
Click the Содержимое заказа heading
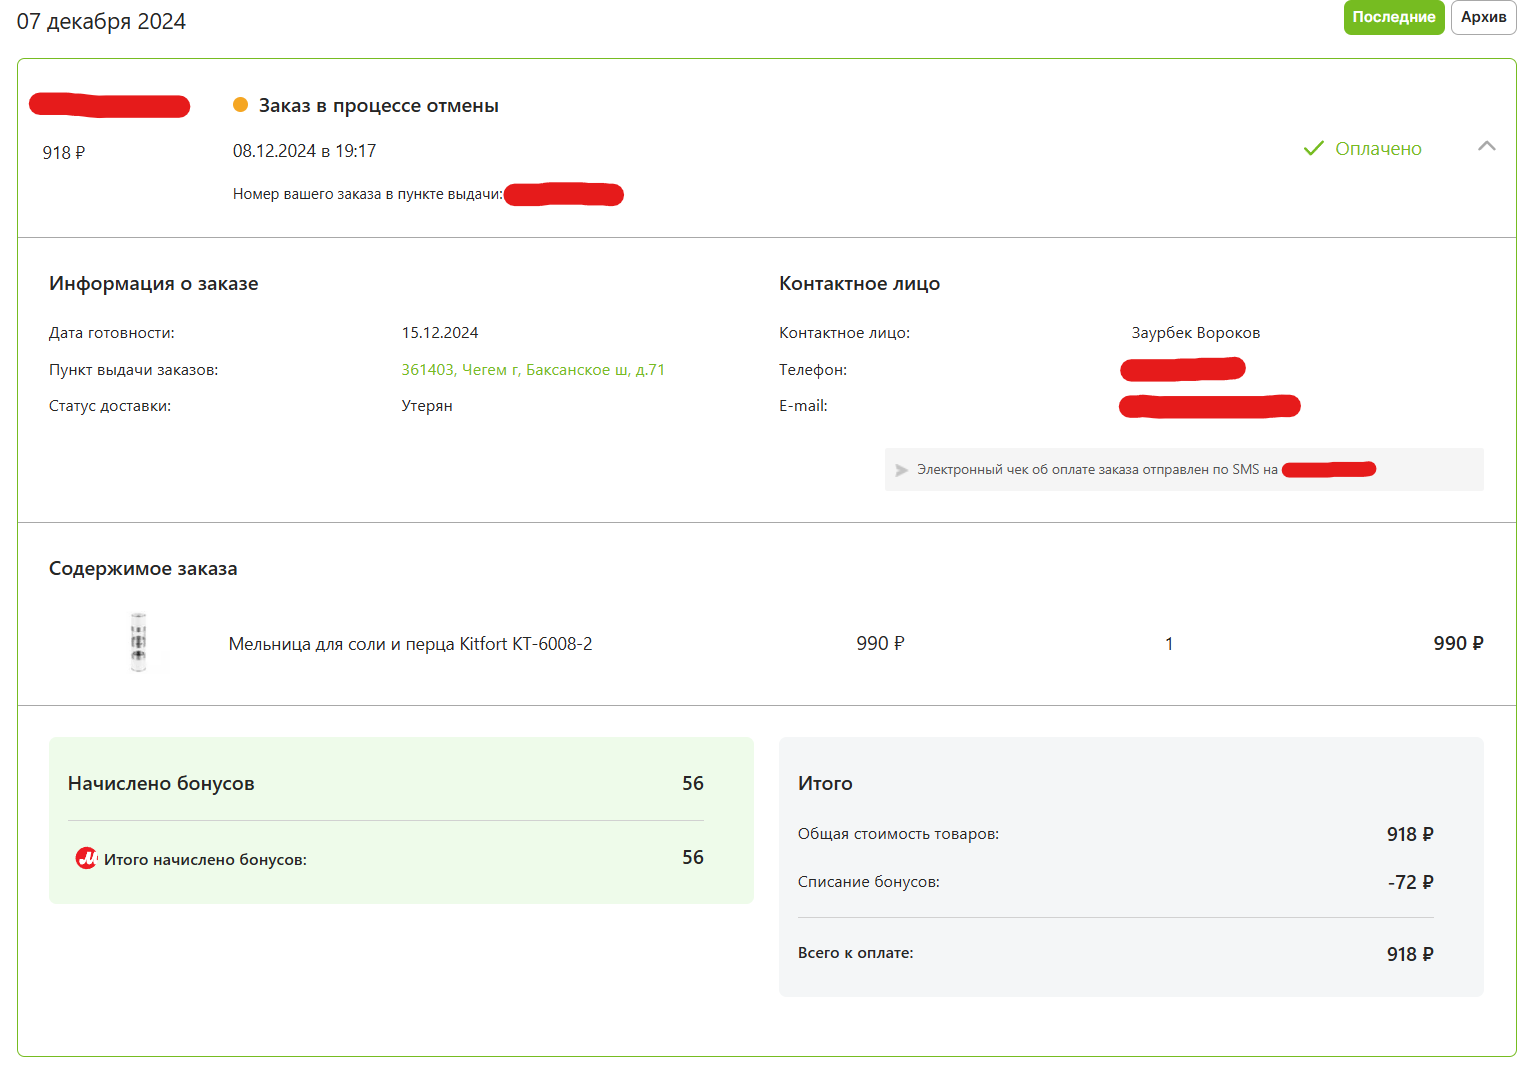coord(143,569)
